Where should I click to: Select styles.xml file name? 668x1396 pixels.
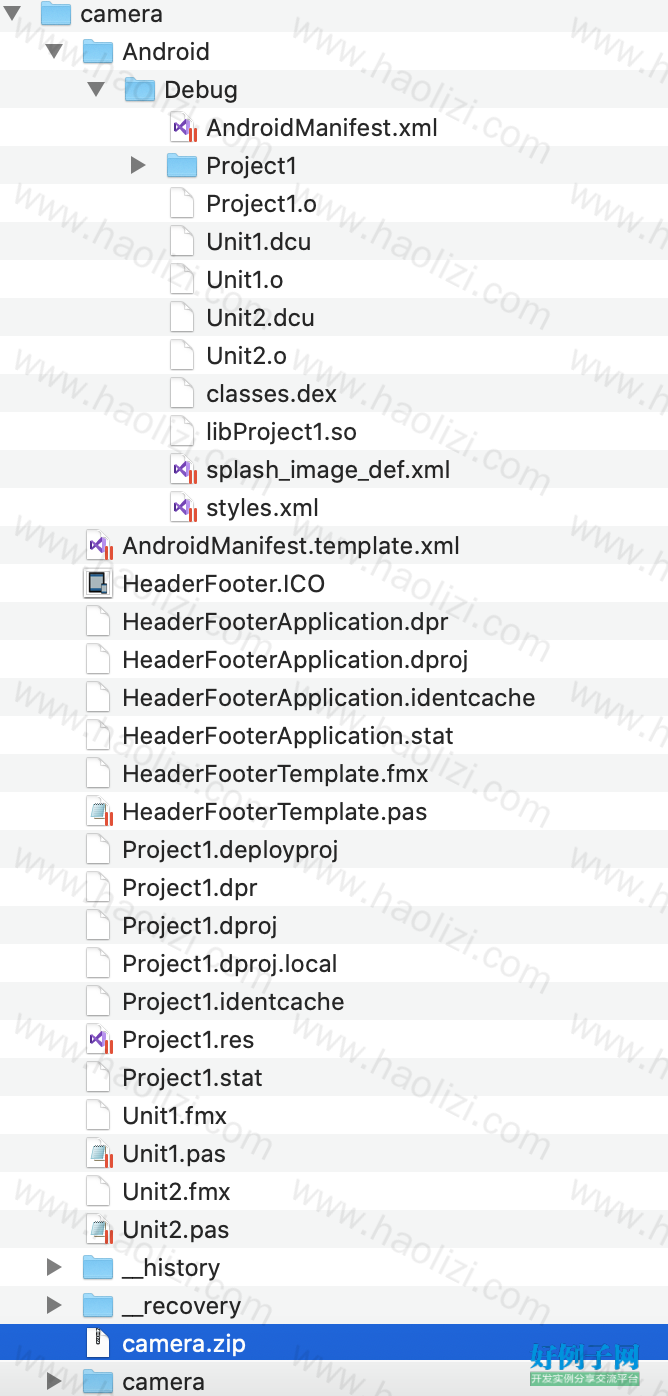(x=262, y=508)
